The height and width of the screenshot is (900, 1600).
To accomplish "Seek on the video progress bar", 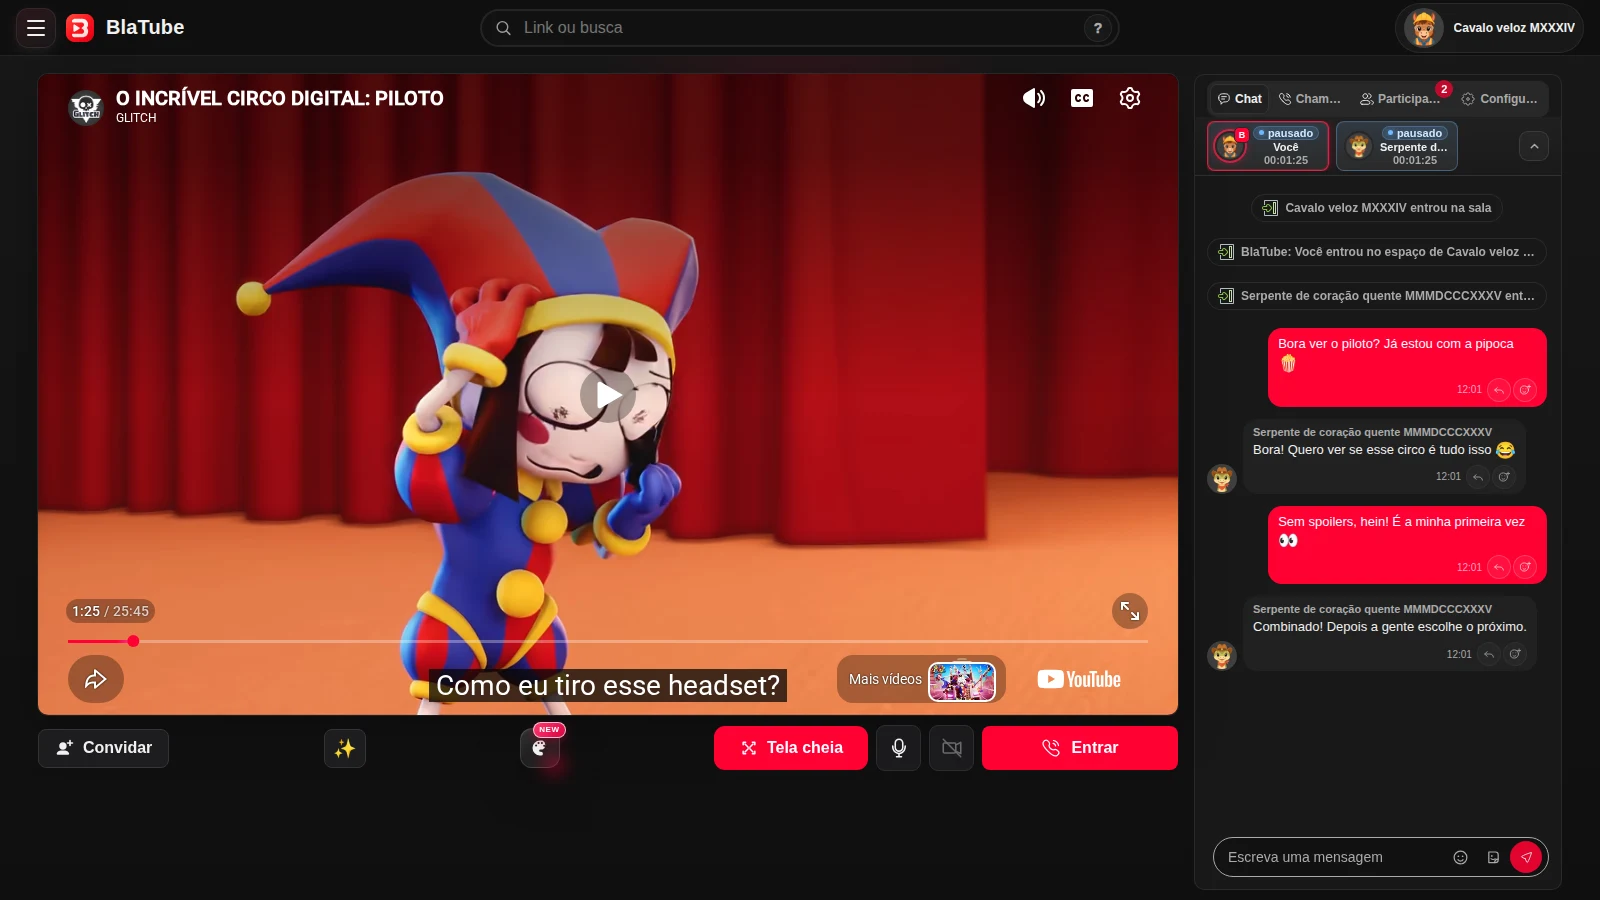I will [x=608, y=641].
